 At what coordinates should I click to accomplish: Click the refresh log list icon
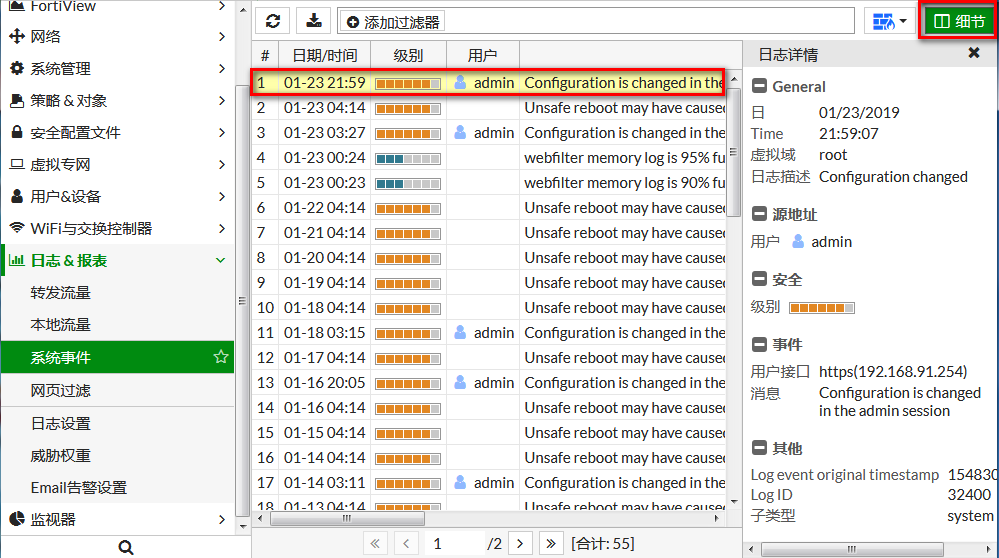pos(272,21)
